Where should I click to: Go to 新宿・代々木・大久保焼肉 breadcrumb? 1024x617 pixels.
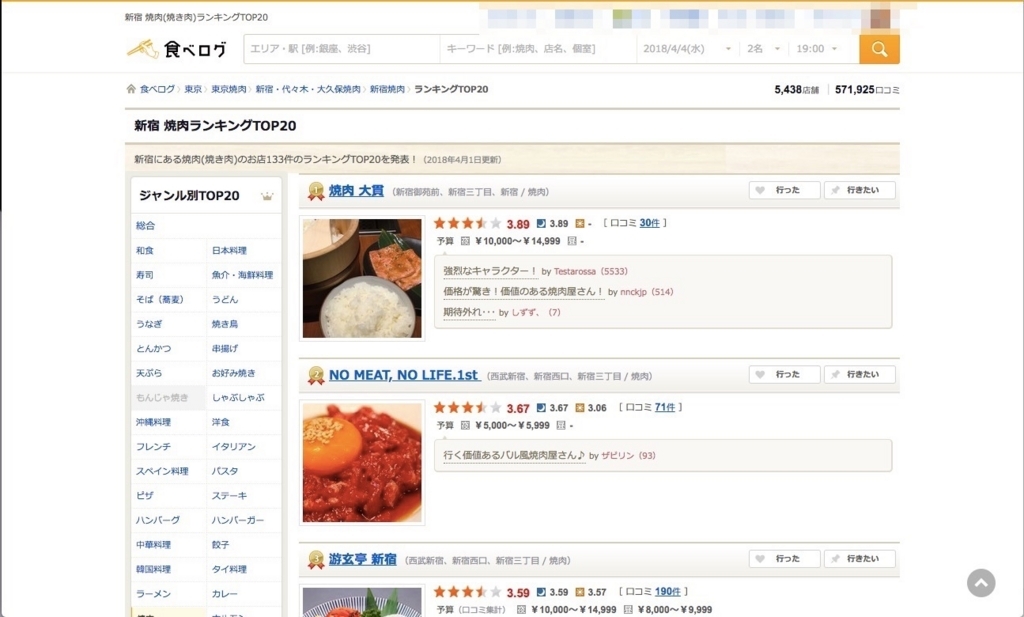[x=308, y=89]
